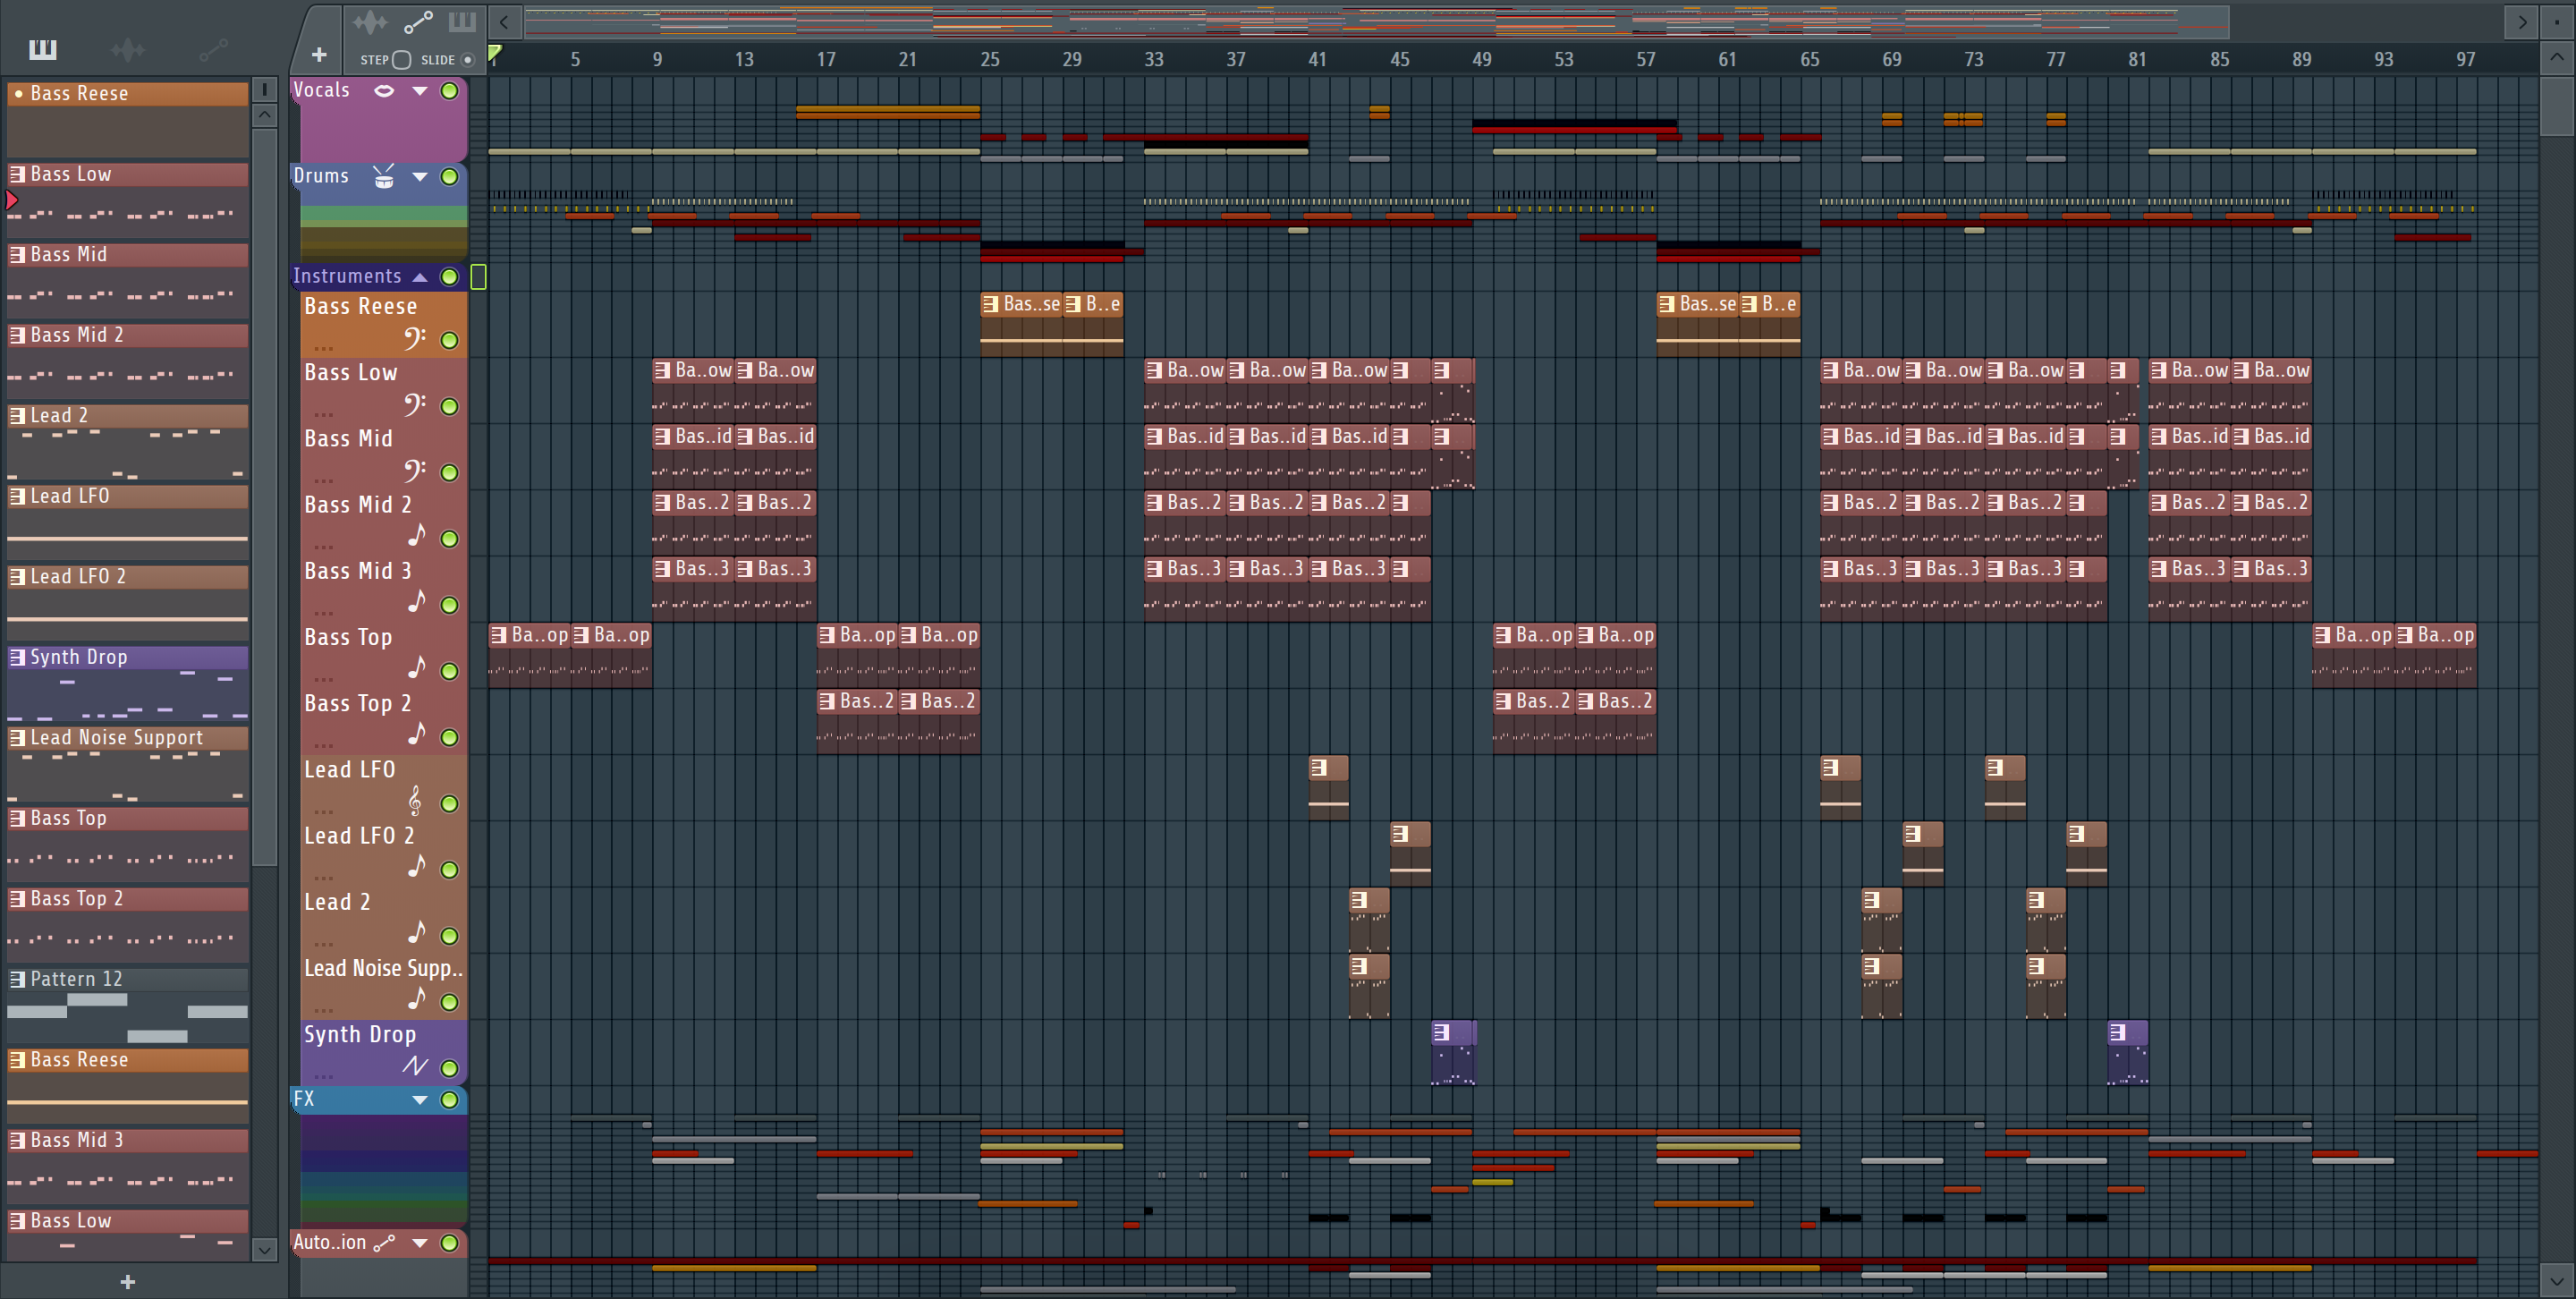
Task: Click the automation icon on Auto..ion group
Action: pos(384,1243)
